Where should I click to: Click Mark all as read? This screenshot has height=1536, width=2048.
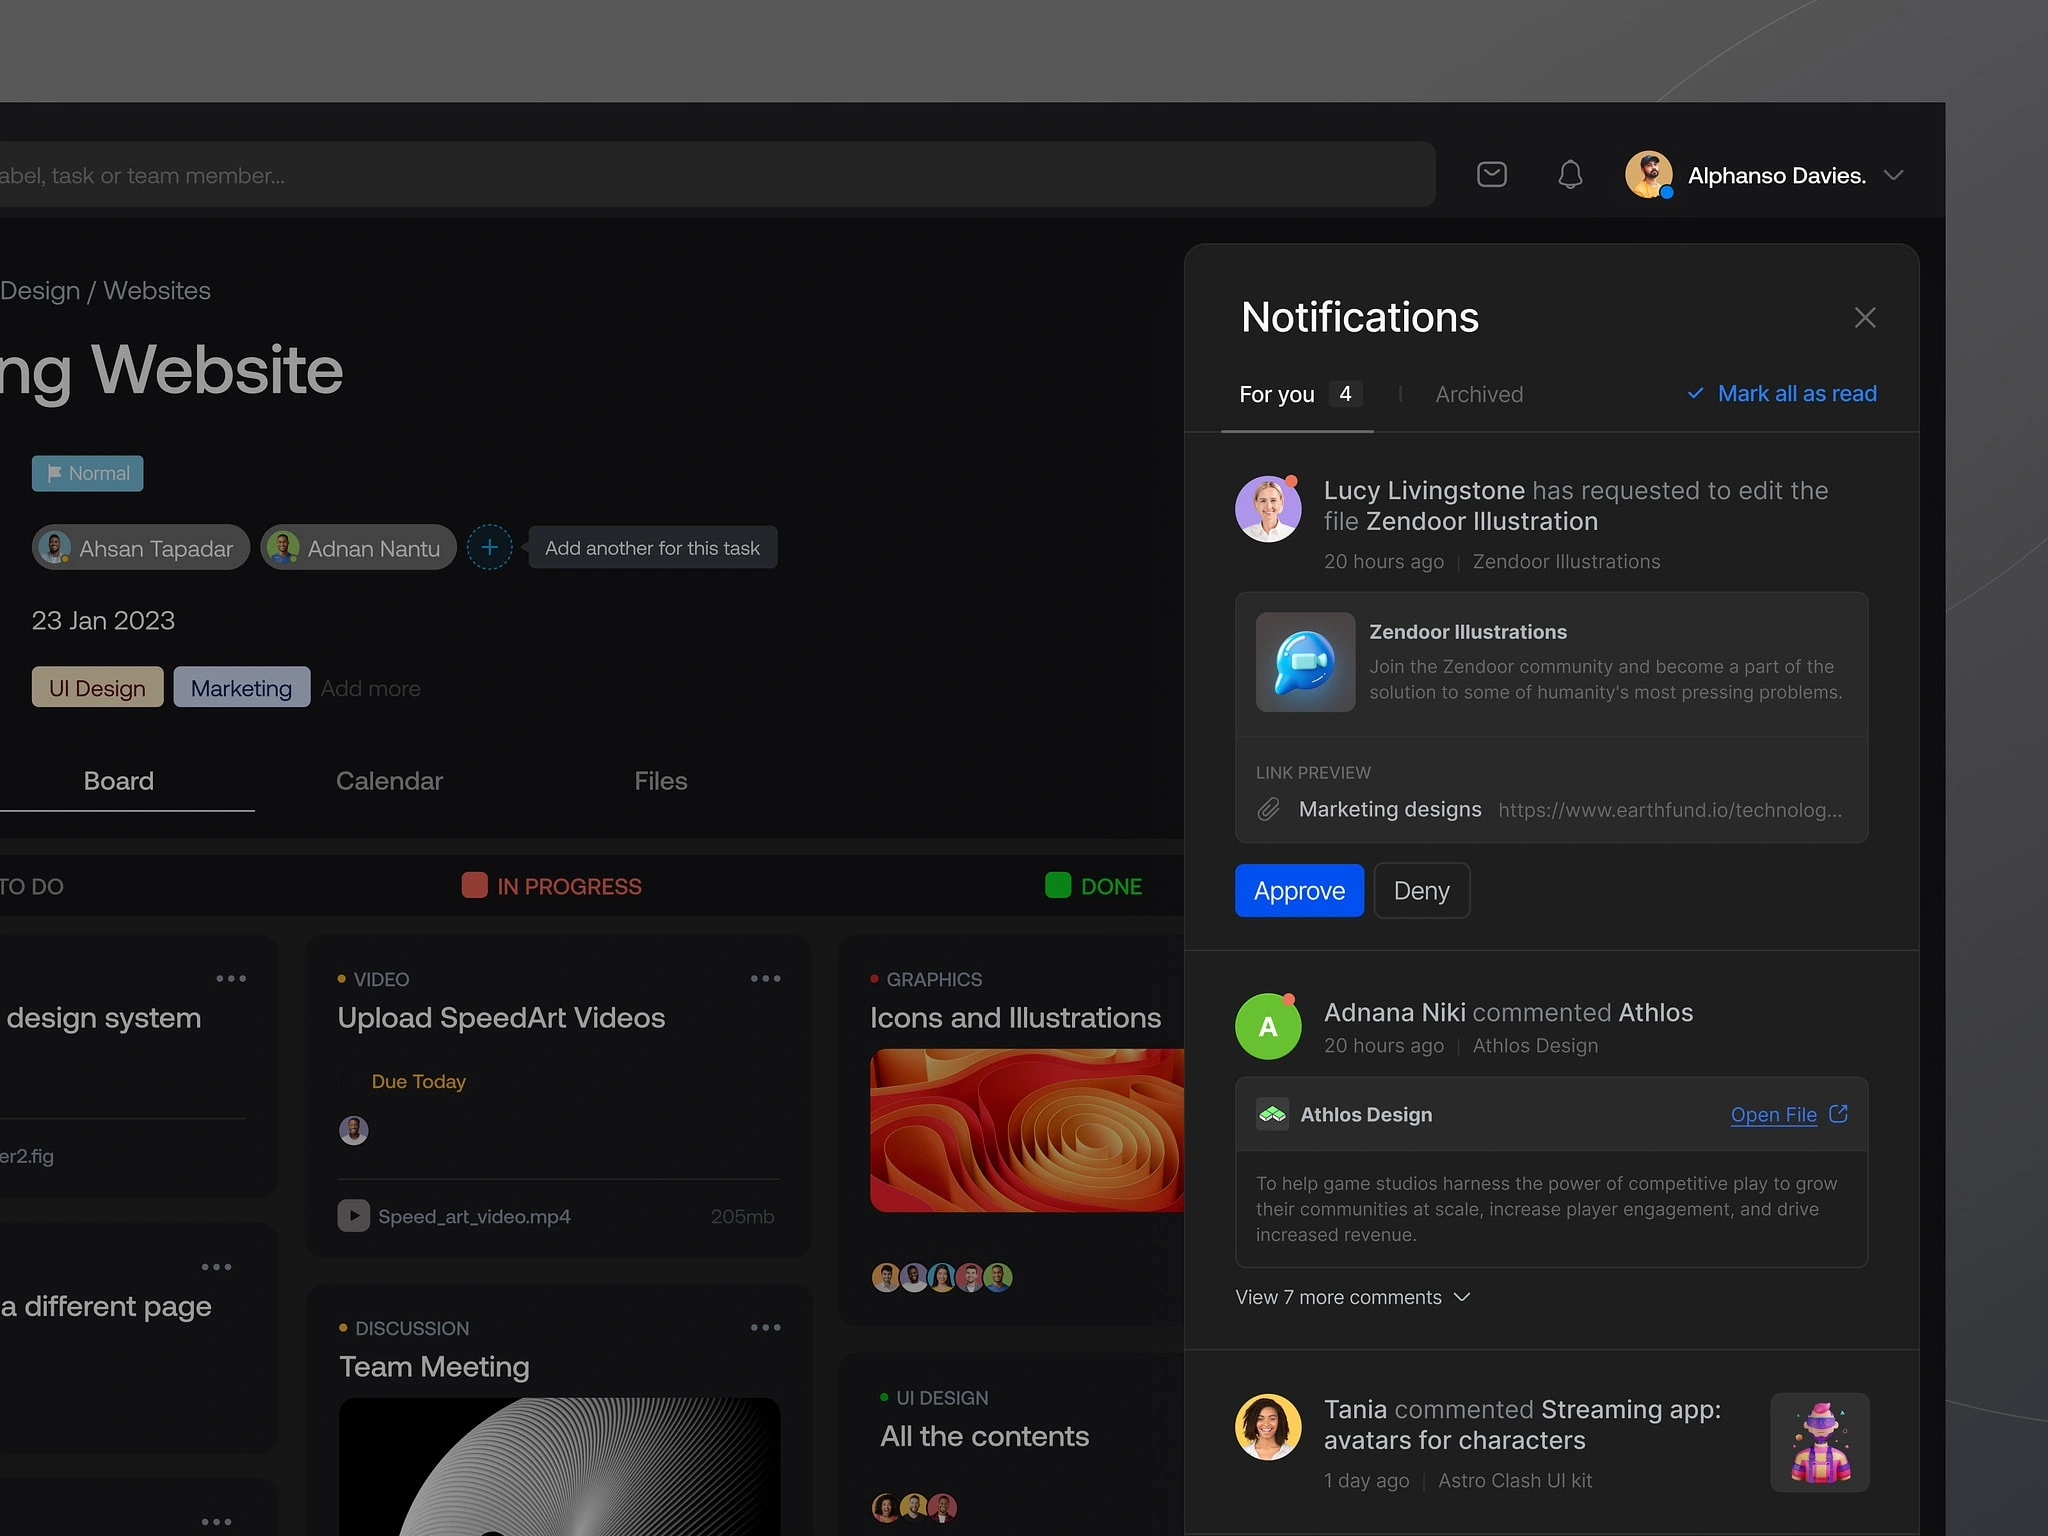(x=1782, y=393)
